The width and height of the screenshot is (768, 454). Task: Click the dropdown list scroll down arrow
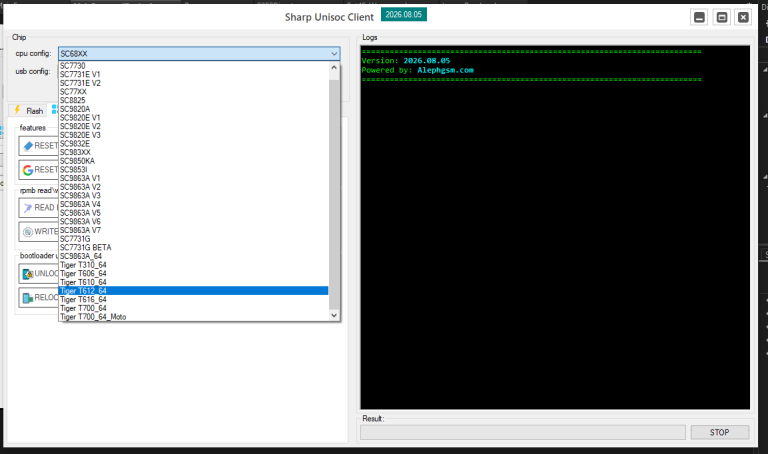[334, 315]
